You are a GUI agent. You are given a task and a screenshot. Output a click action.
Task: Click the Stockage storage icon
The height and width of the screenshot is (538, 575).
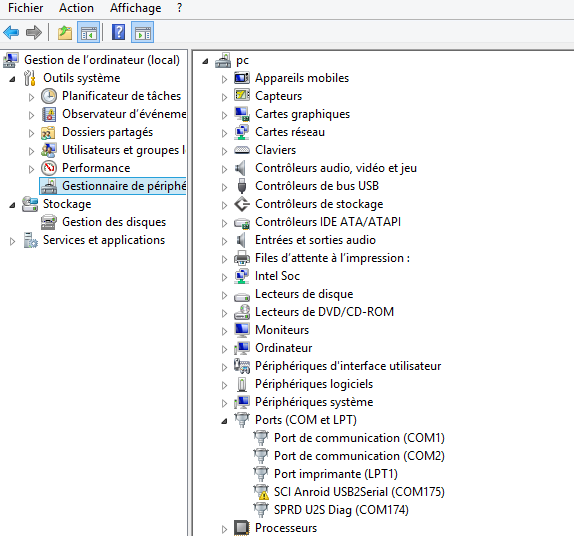30,204
